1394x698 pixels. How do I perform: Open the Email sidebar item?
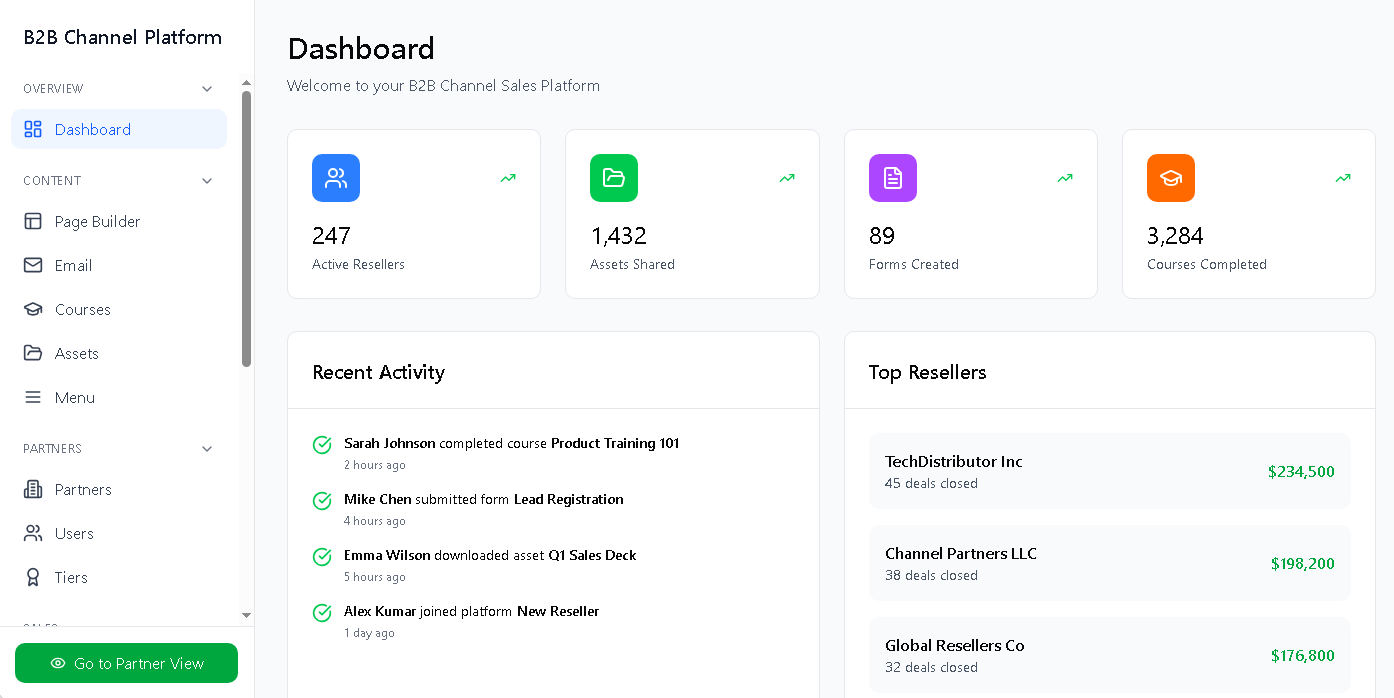click(73, 266)
